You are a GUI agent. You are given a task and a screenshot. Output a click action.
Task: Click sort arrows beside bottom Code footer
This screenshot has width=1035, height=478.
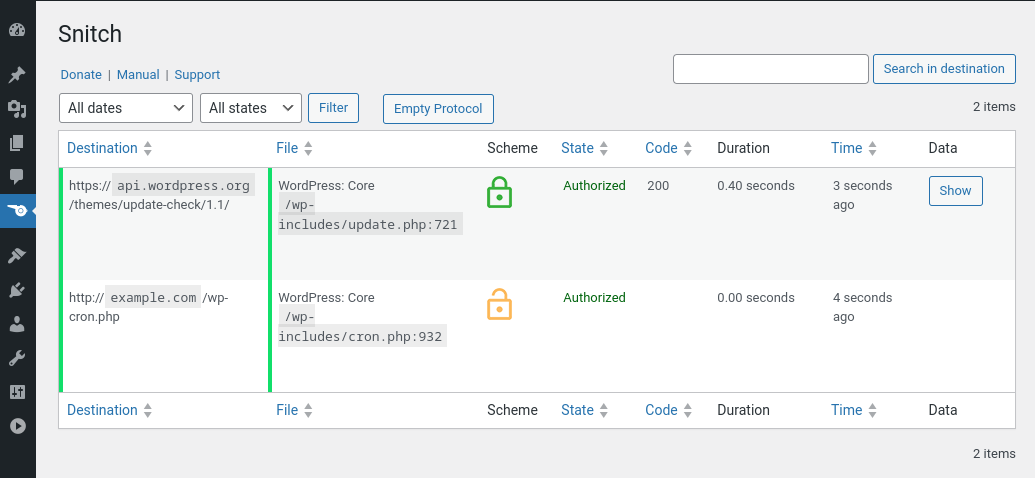[x=688, y=411]
